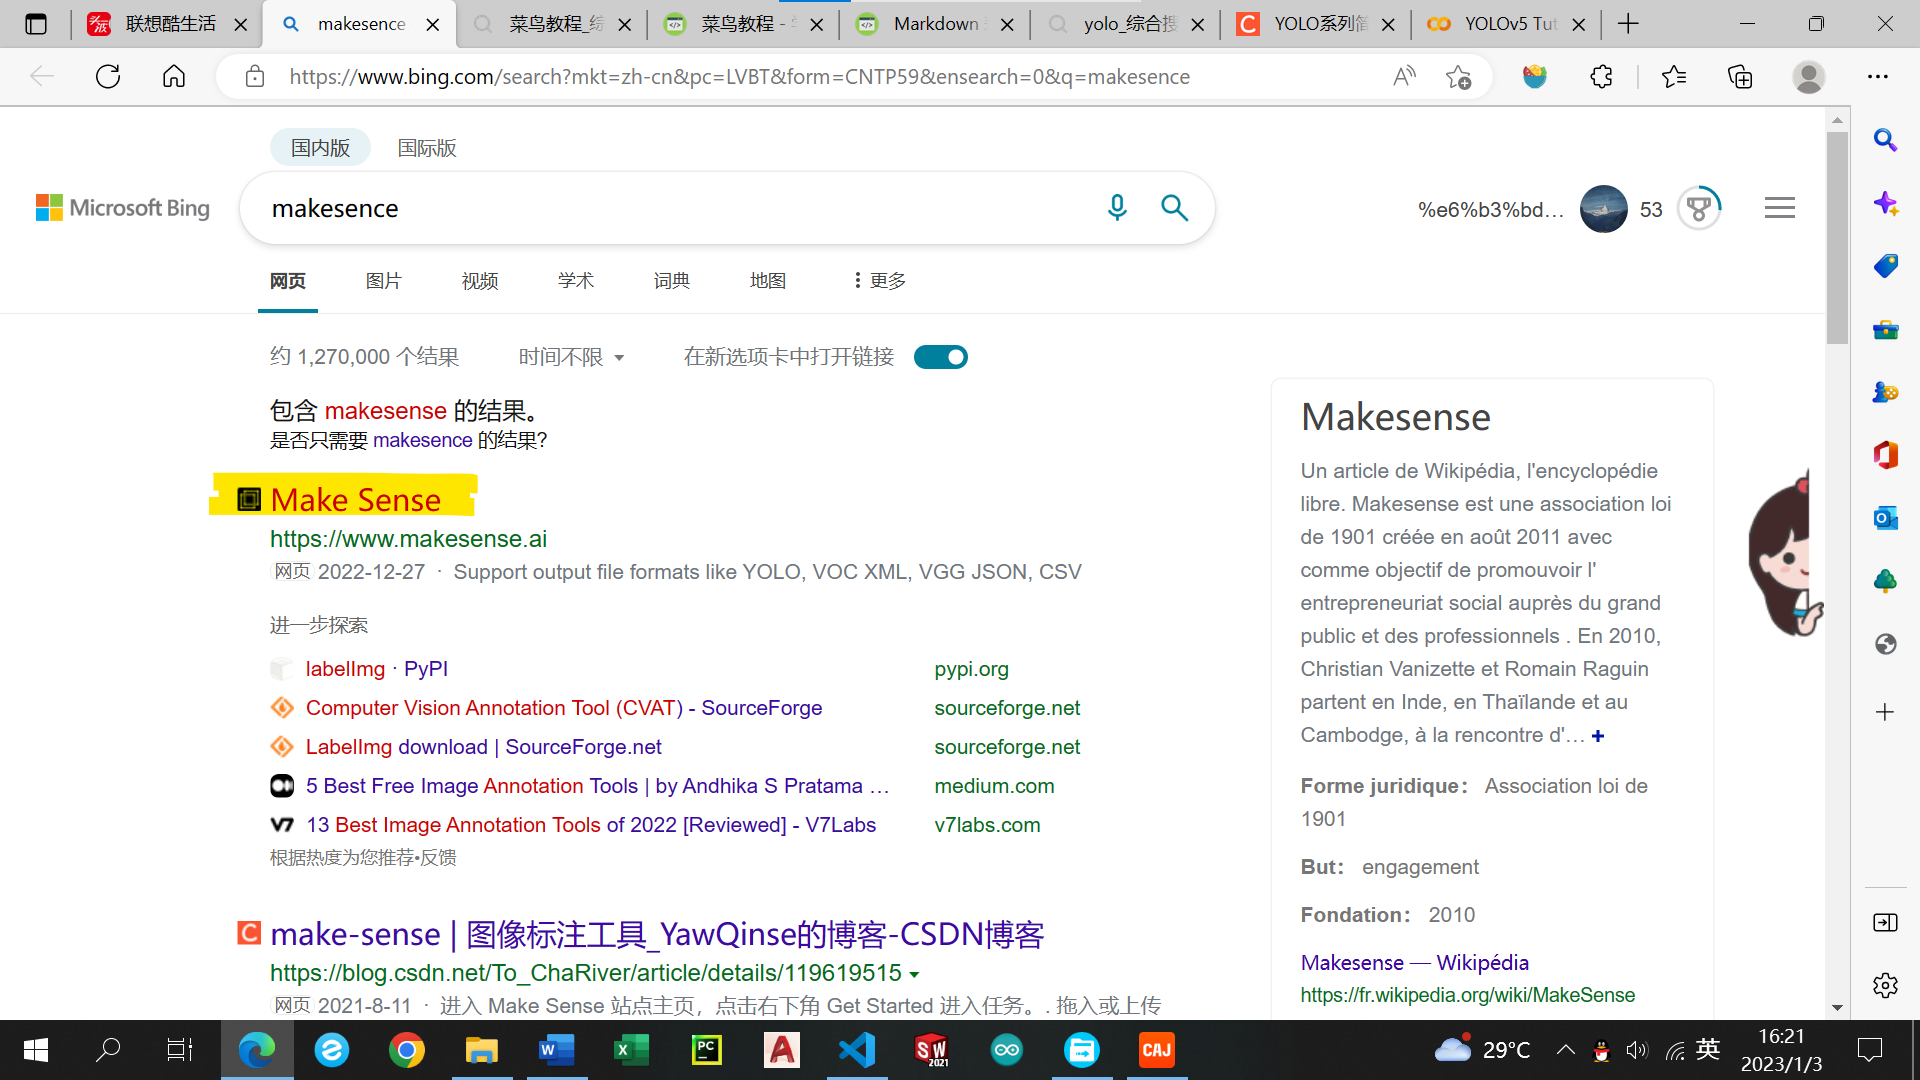Toggle open links in new tab switch
The image size is (1920, 1080).
[940, 357]
